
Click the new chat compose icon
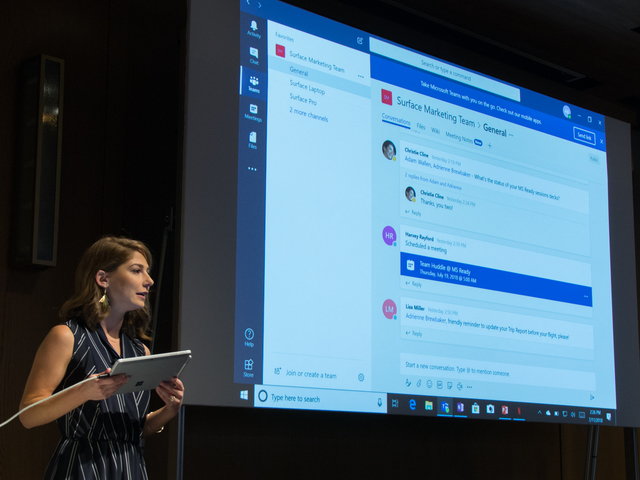[360, 41]
